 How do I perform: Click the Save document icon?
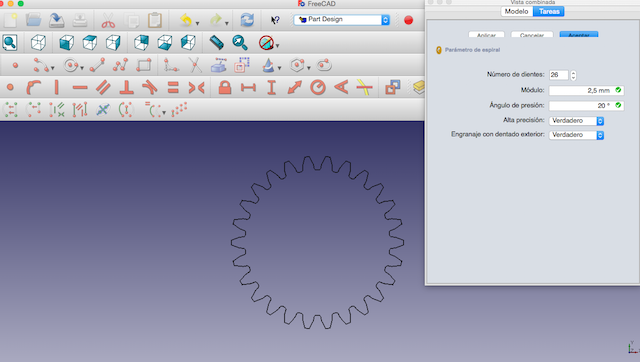57,20
